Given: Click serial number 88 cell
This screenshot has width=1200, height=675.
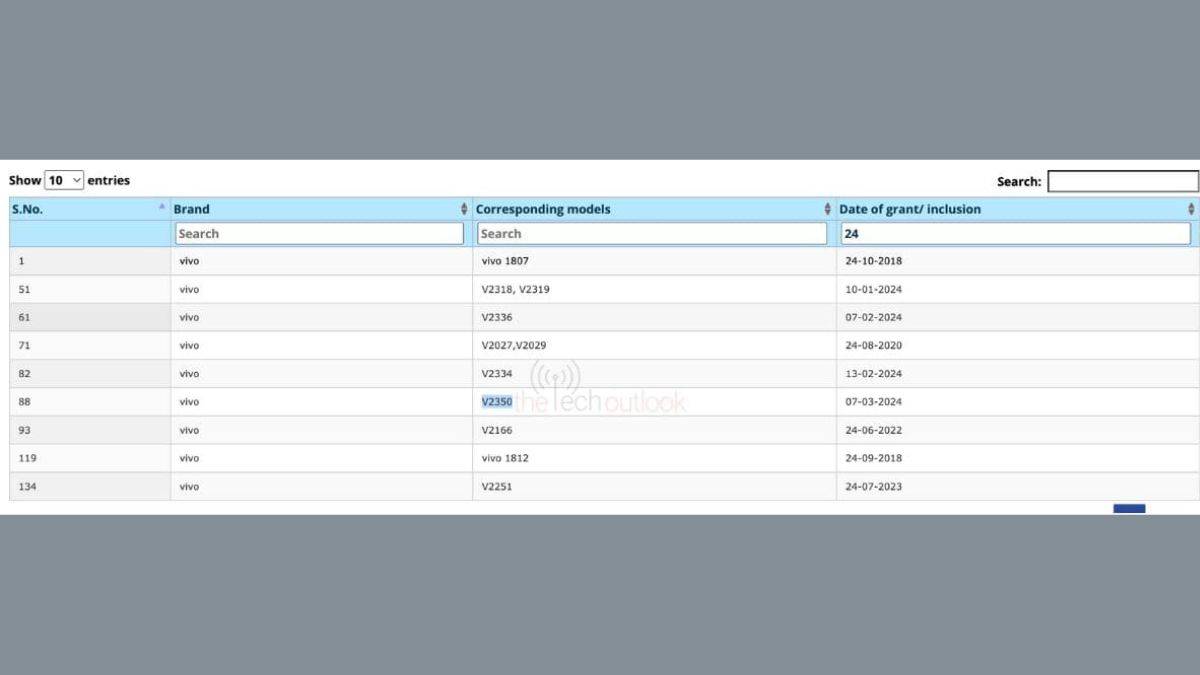Looking at the screenshot, I should pos(90,402).
